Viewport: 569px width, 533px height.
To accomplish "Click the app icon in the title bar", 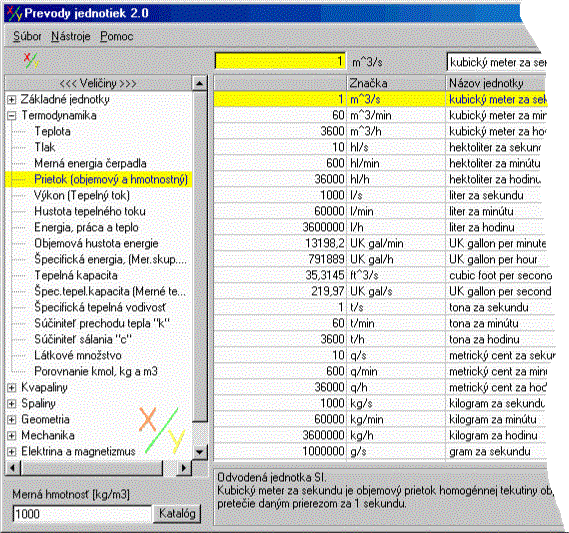I will pos(14,13).
